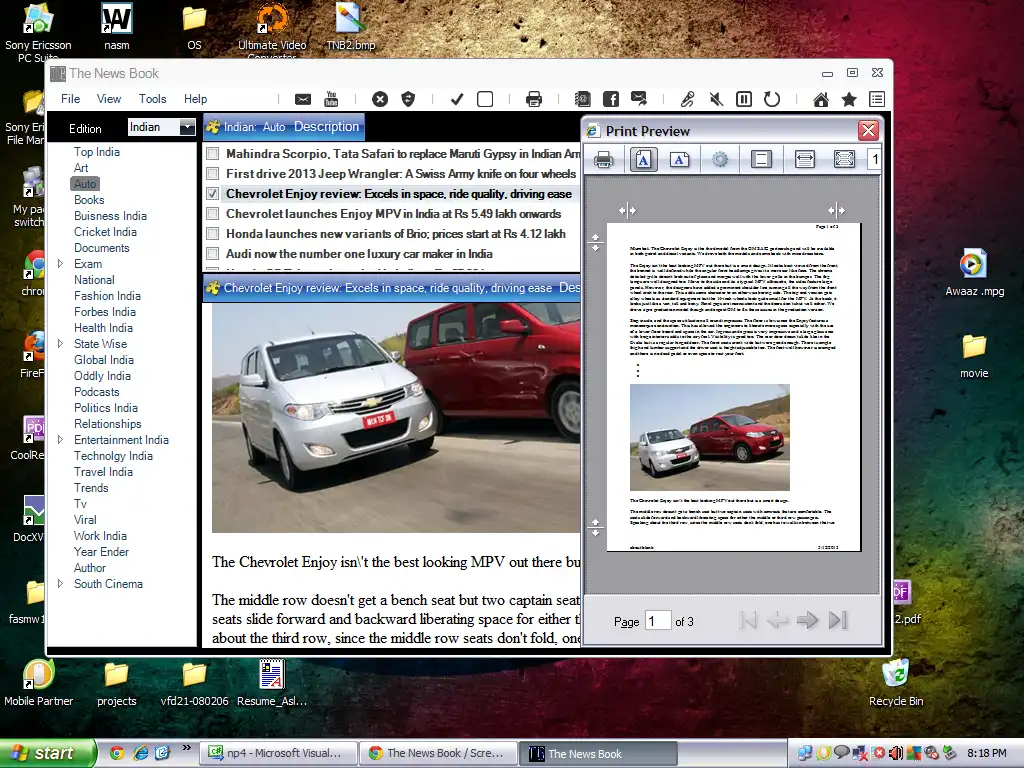This screenshot has height=768, width=1024.
Task: Uncheck the Chevrolet Enjoy review checkbox
Action: 212,194
